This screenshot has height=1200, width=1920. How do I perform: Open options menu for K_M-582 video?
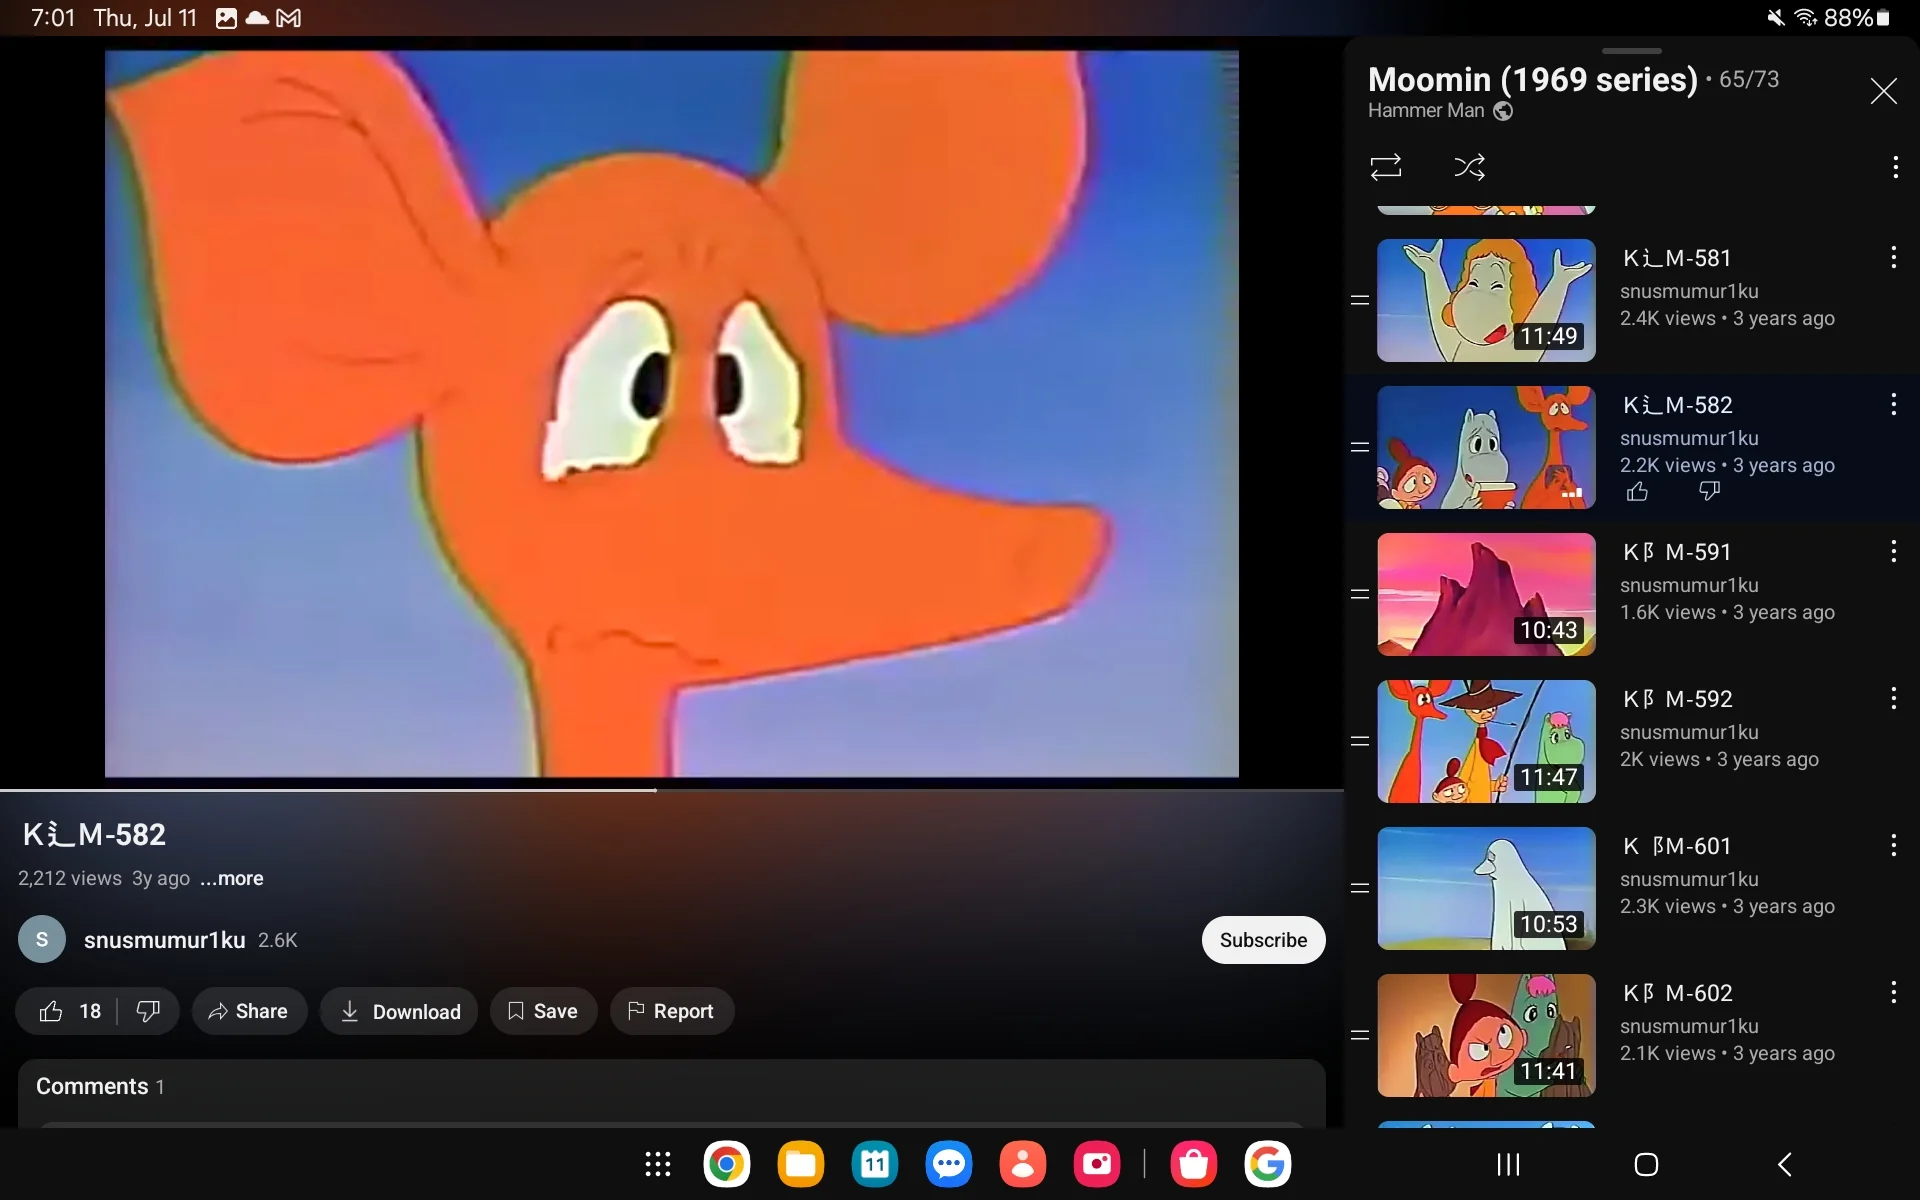point(1893,404)
